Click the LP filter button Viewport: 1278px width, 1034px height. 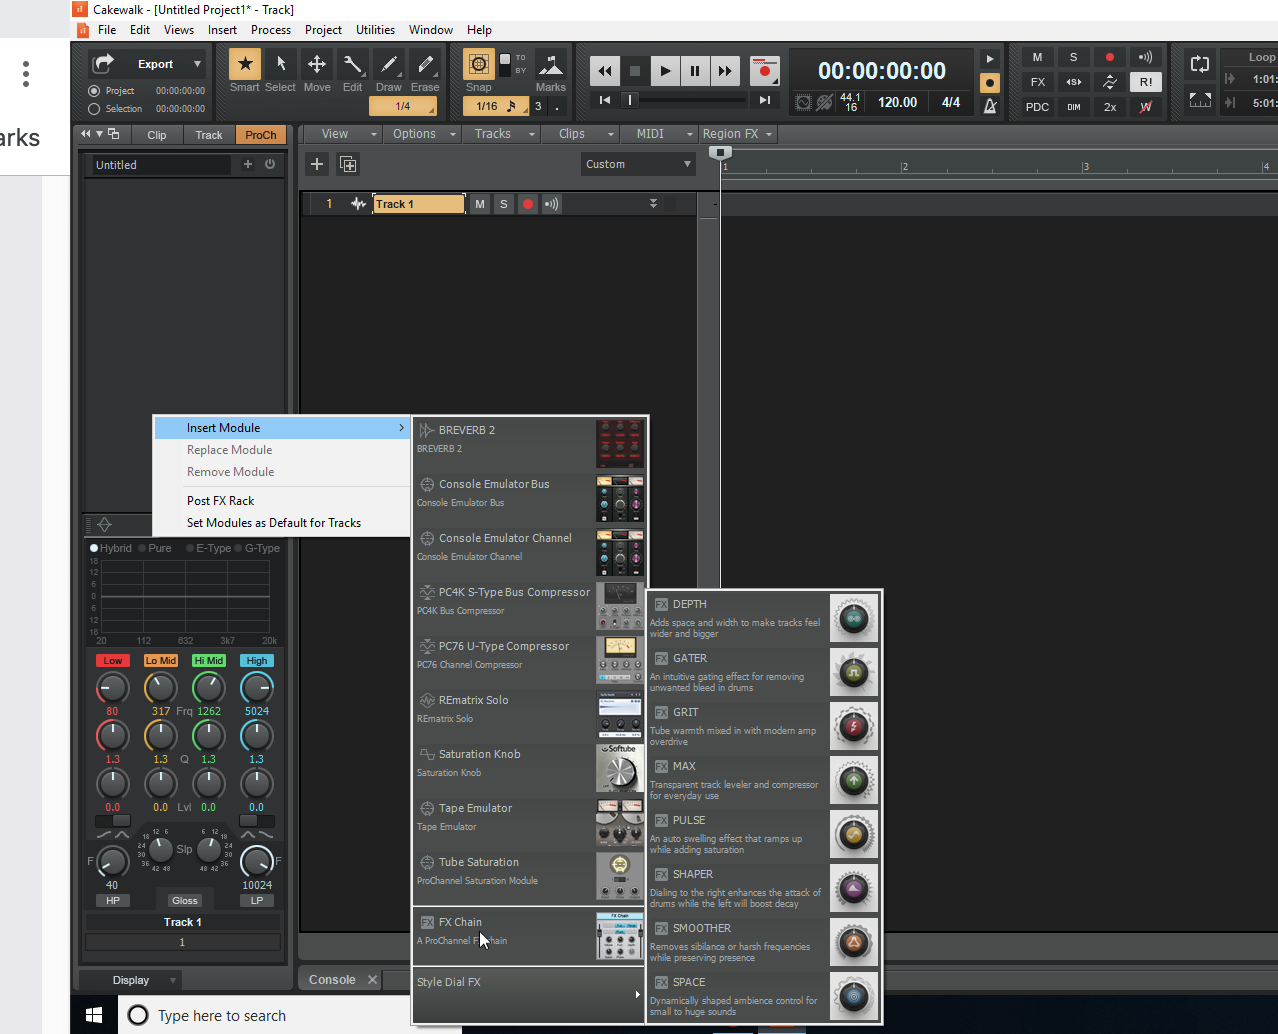click(x=257, y=900)
